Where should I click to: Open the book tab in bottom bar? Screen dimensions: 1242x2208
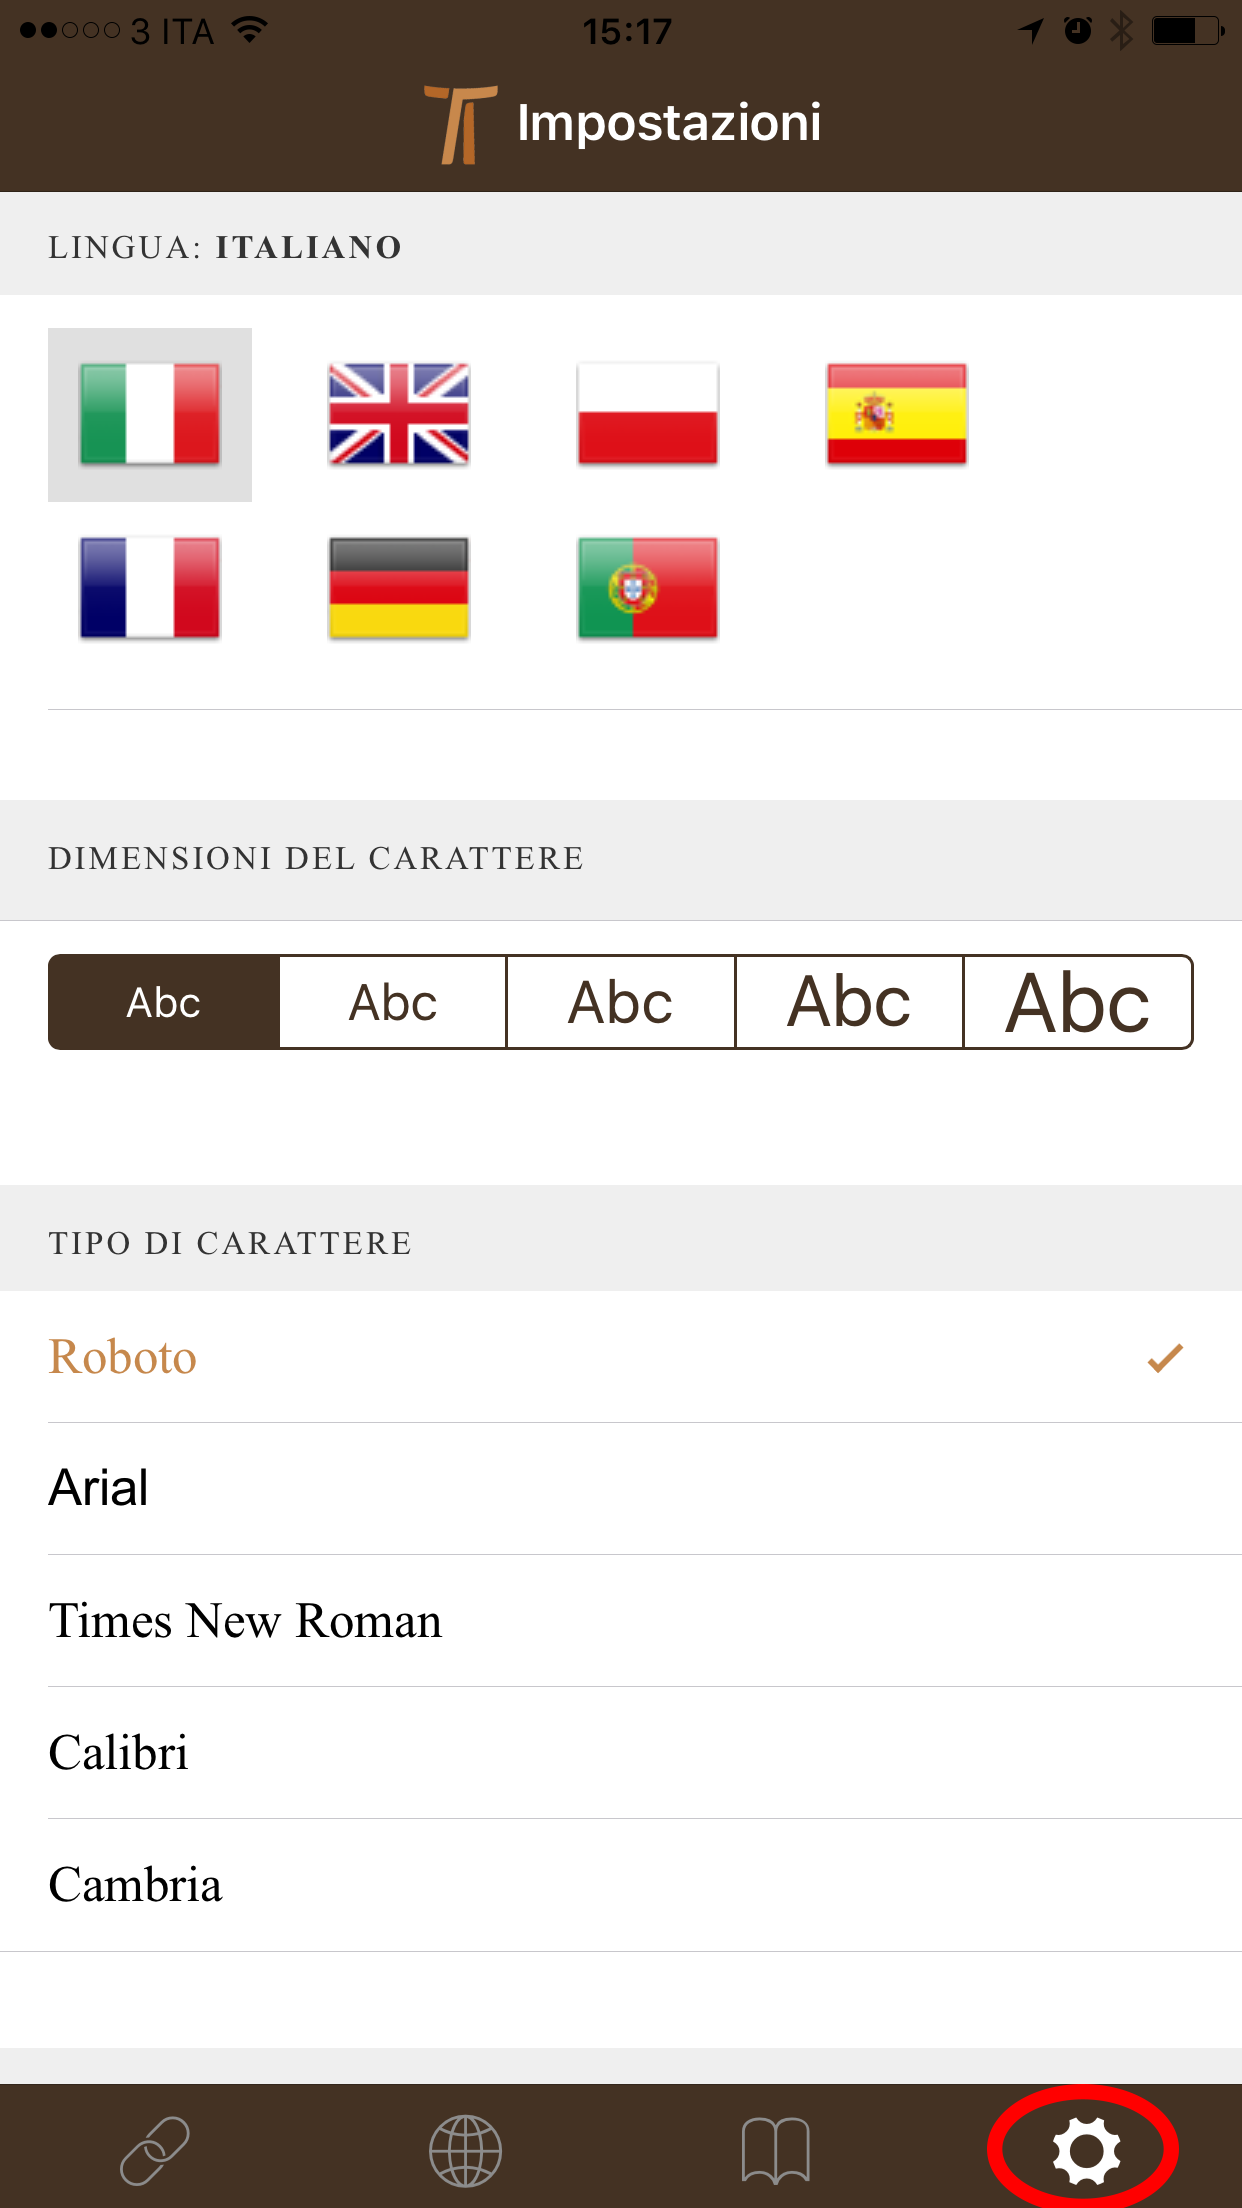[776, 2150]
